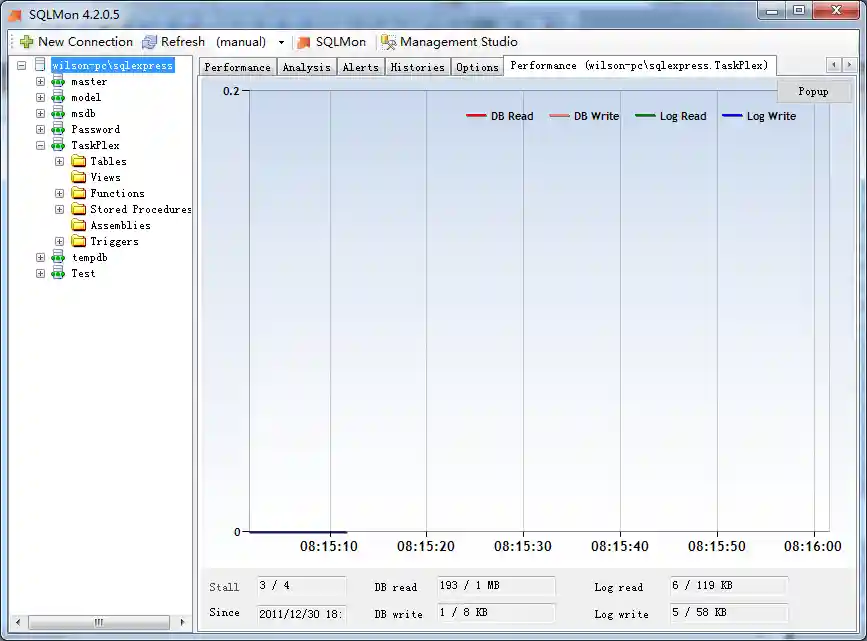Switch to the Analysis tab
This screenshot has width=867, height=641.
(306, 66)
